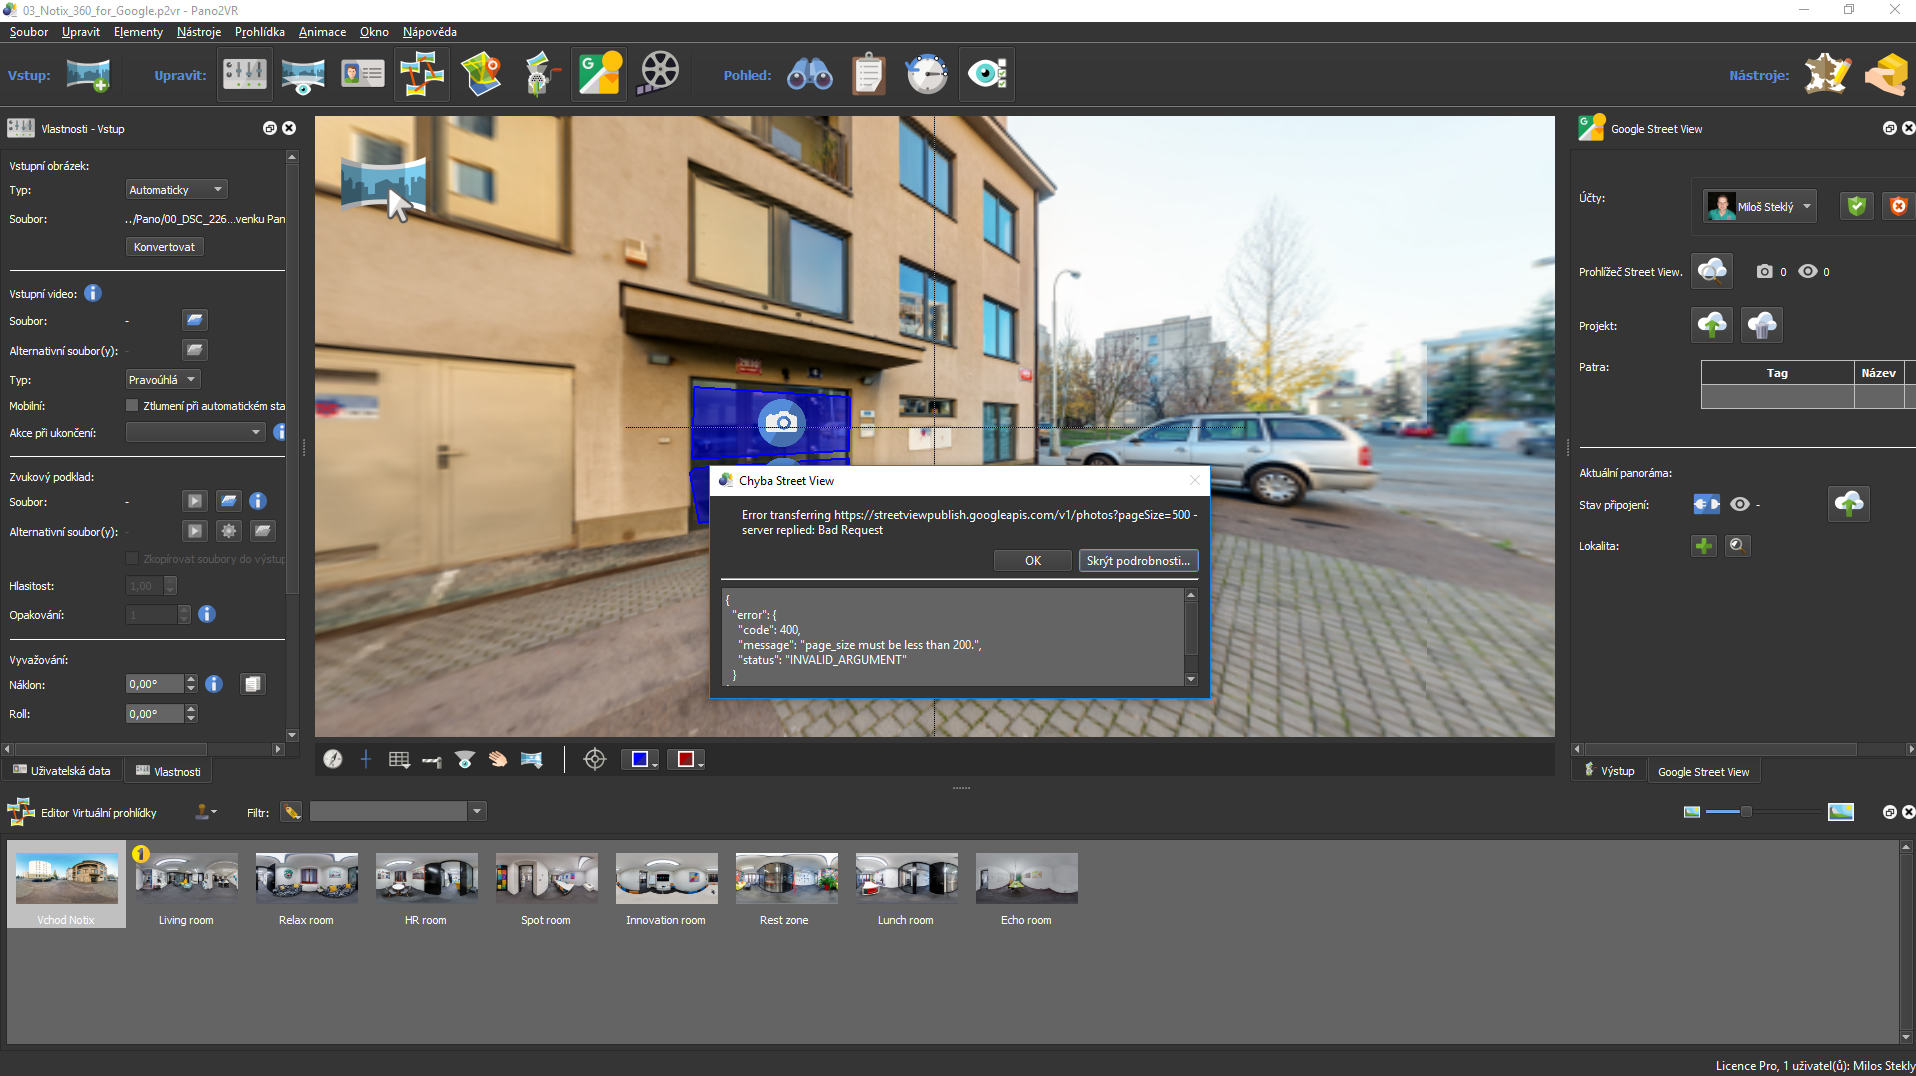Add location with green plus icon

(x=1704, y=546)
